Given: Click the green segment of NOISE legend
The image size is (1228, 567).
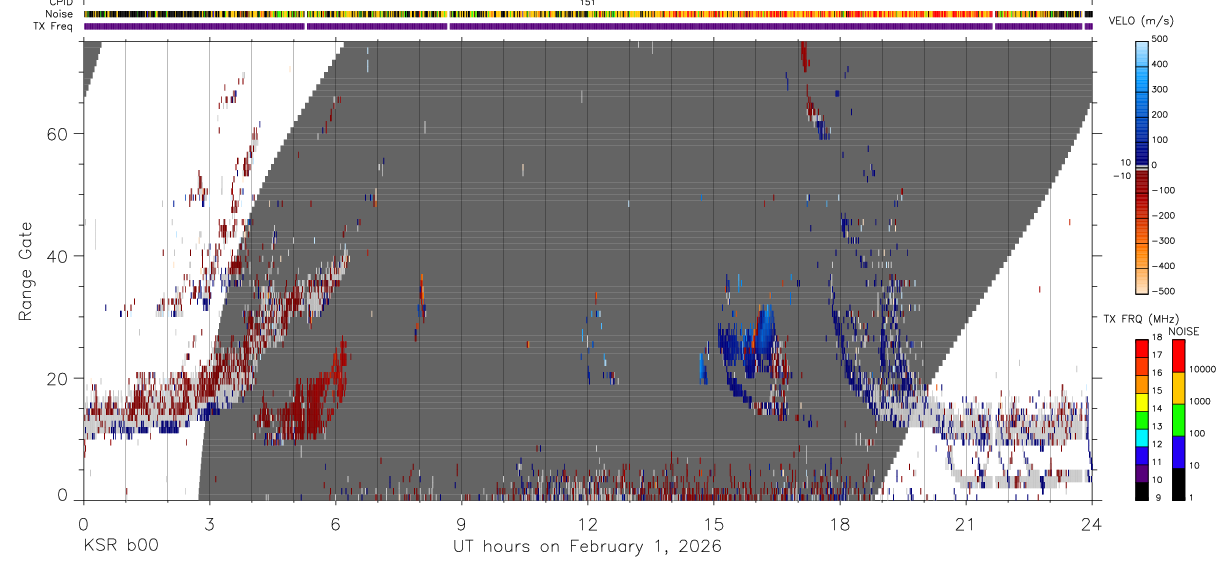Looking at the screenshot, I should point(1178,418).
